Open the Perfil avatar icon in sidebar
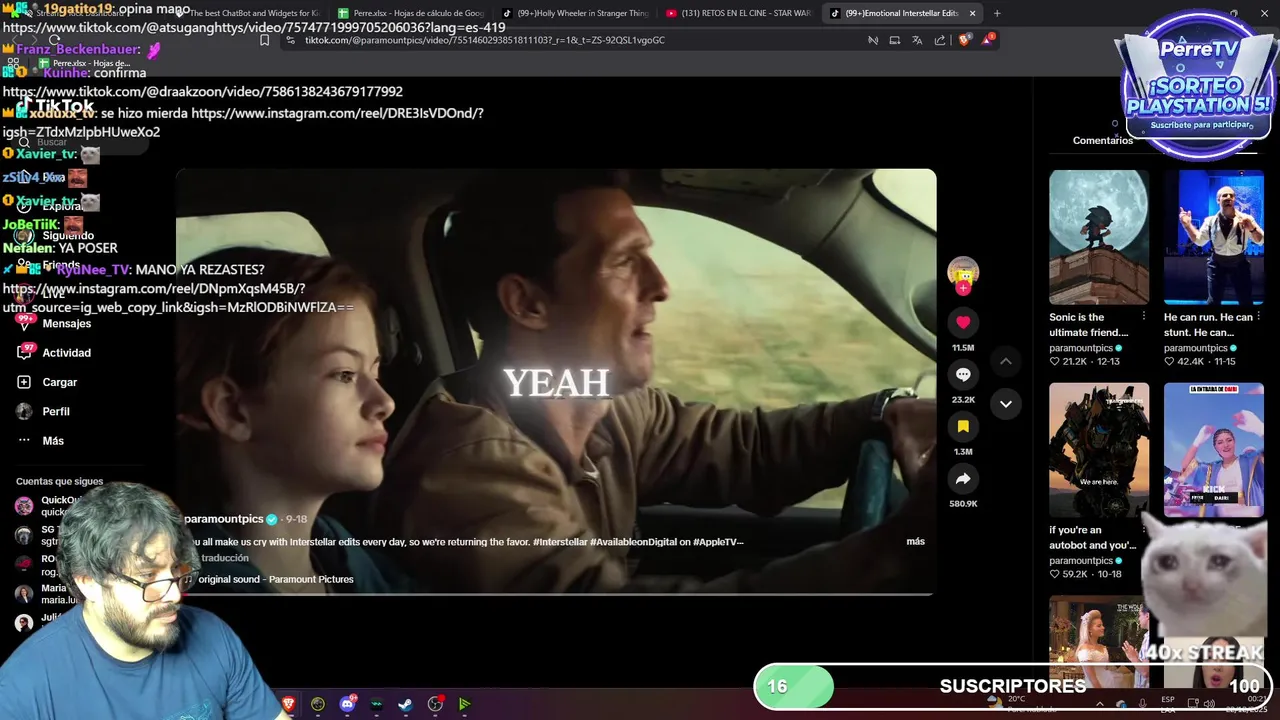This screenshot has width=1280, height=720. (24, 411)
